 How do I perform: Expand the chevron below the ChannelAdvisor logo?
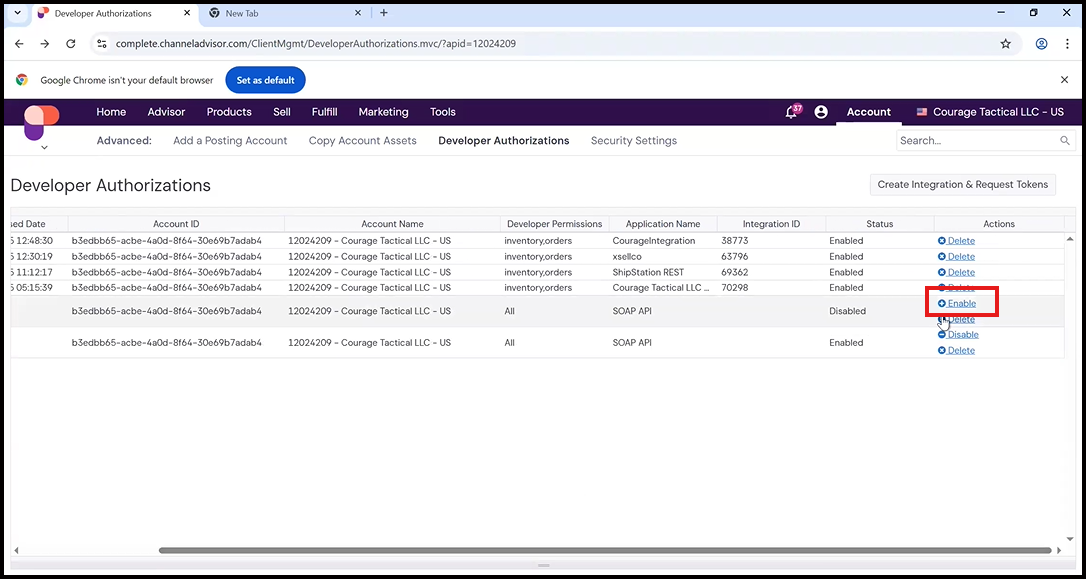(x=44, y=148)
